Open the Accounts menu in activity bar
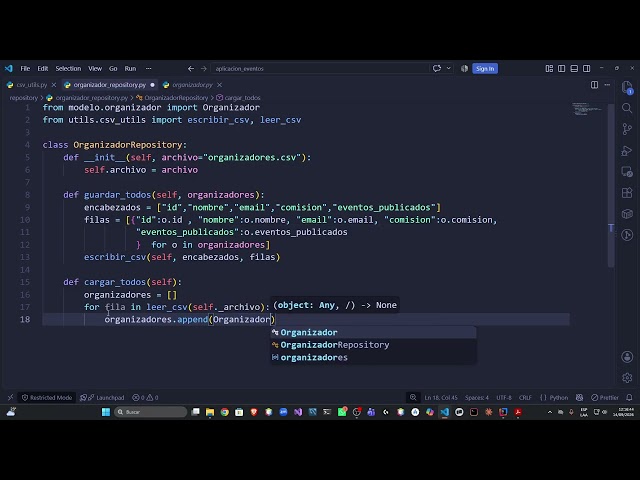The height and width of the screenshot is (480, 640). click(x=627, y=357)
